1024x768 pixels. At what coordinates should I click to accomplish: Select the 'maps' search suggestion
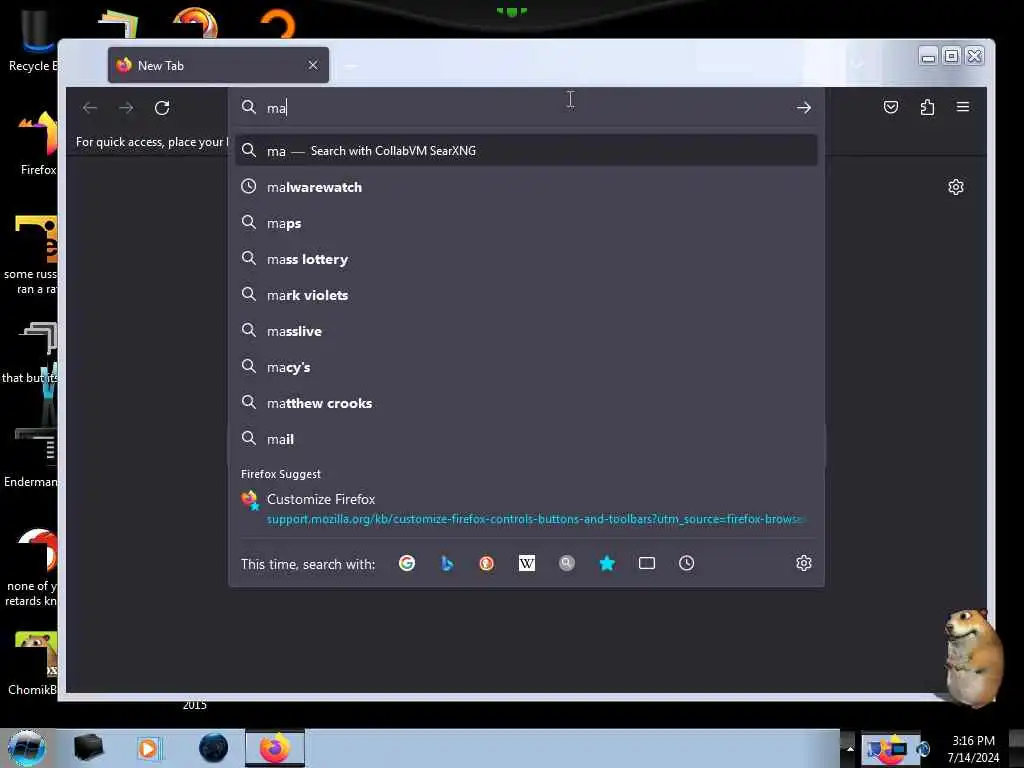tap(526, 223)
